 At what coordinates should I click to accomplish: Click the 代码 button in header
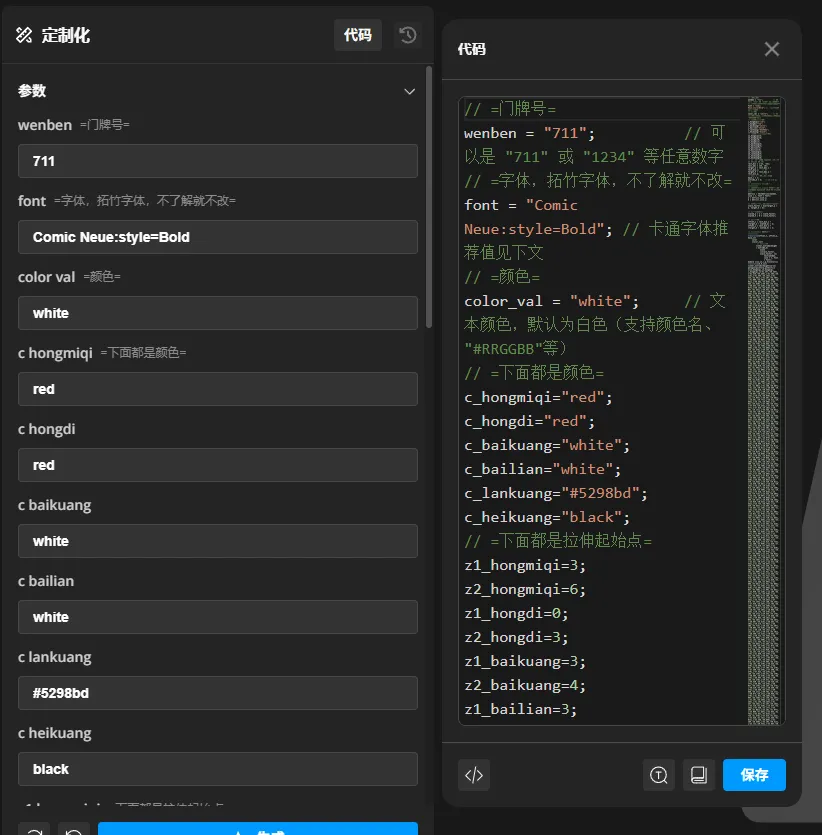pos(358,35)
